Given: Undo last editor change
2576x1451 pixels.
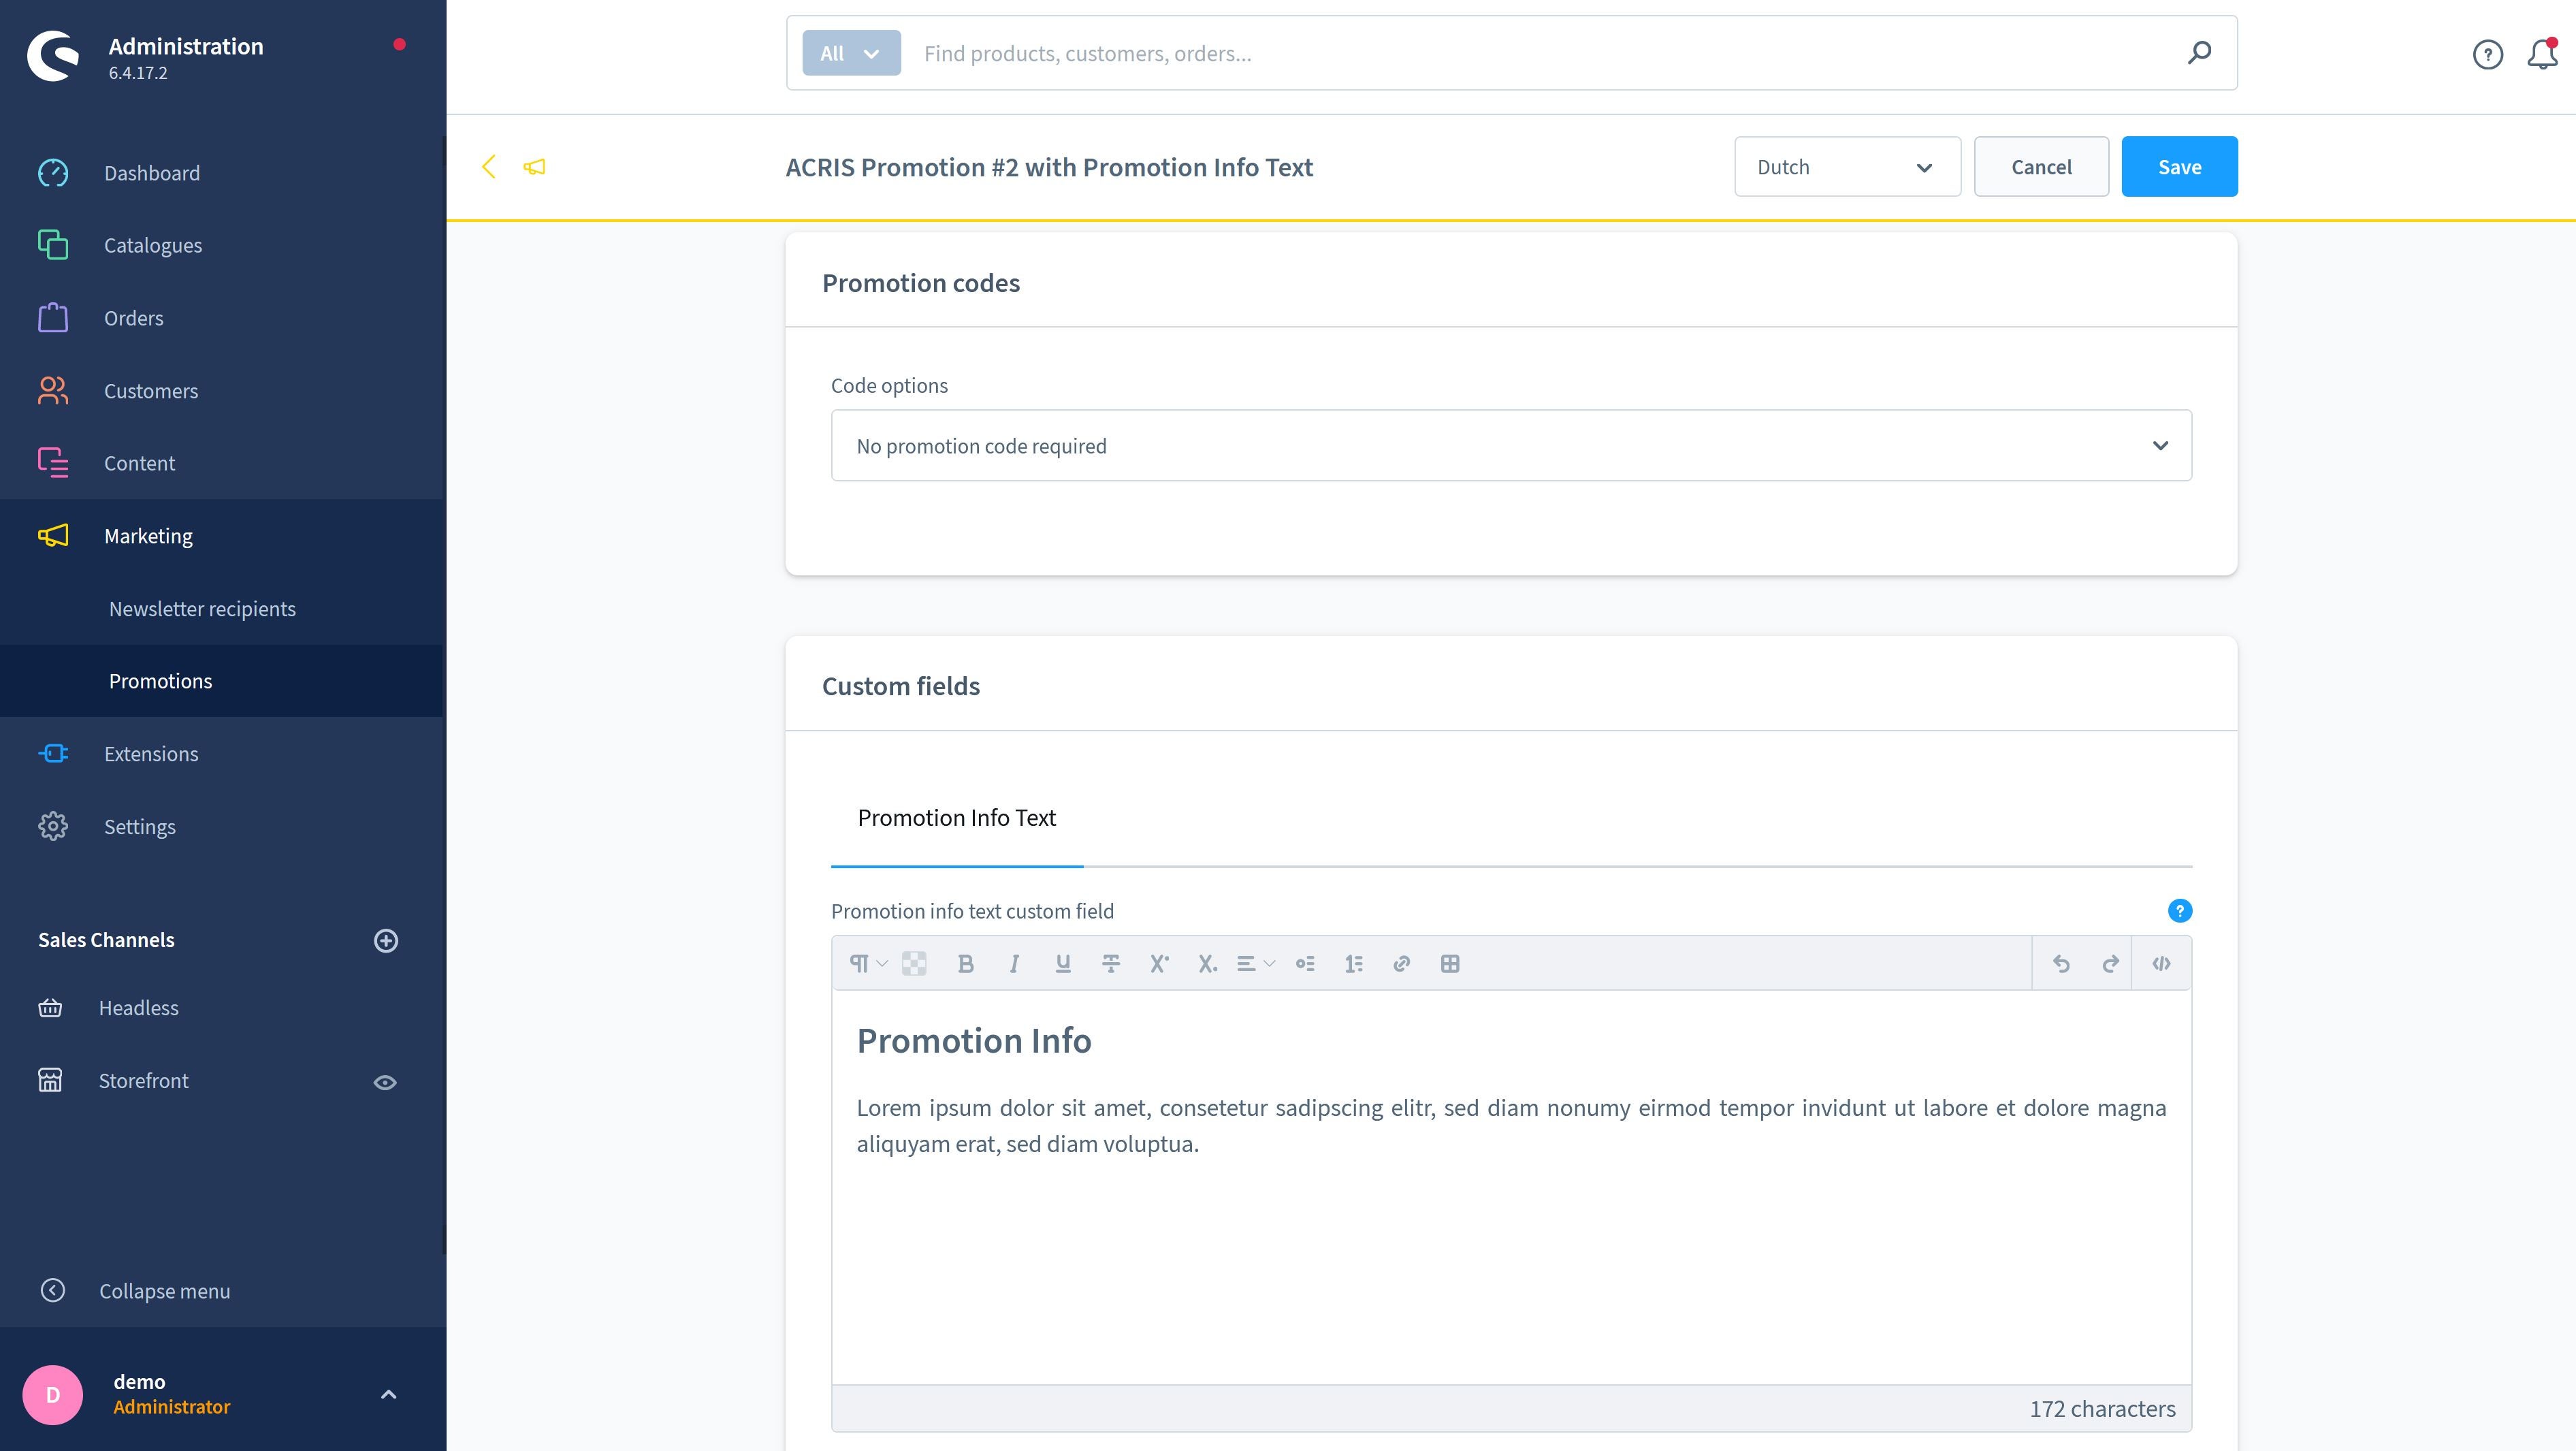Looking at the screenshot, I should tap(2061, 964).
